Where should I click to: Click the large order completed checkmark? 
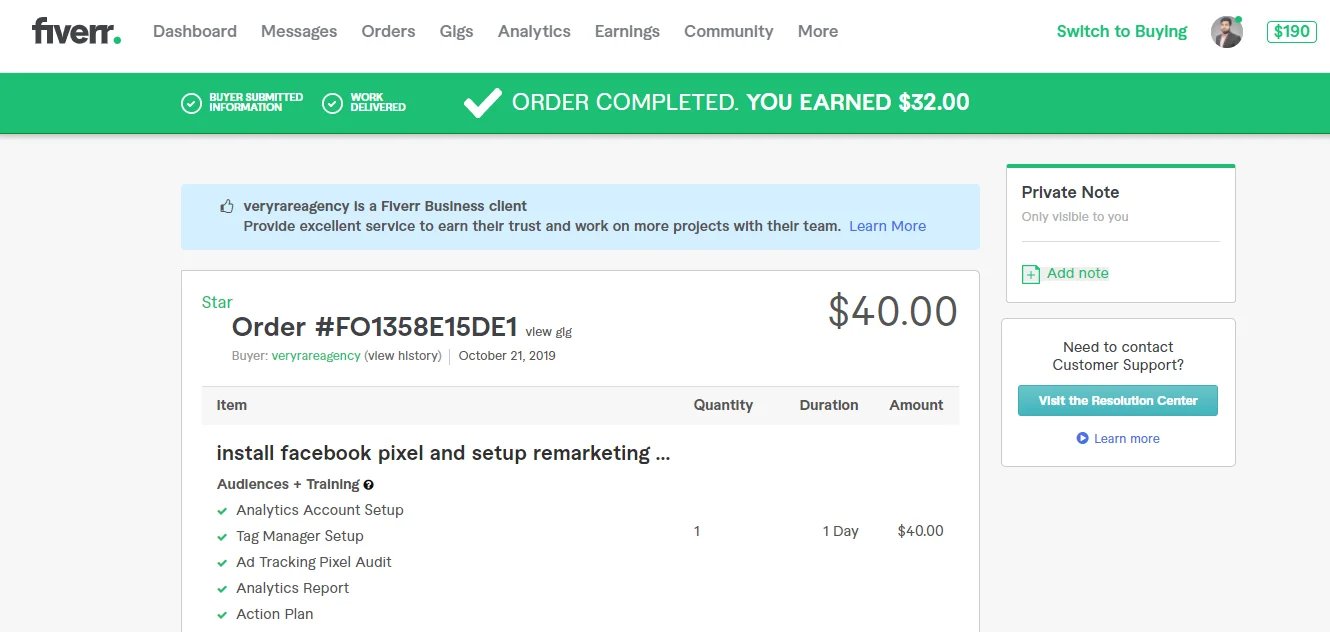tap(482, 102)
